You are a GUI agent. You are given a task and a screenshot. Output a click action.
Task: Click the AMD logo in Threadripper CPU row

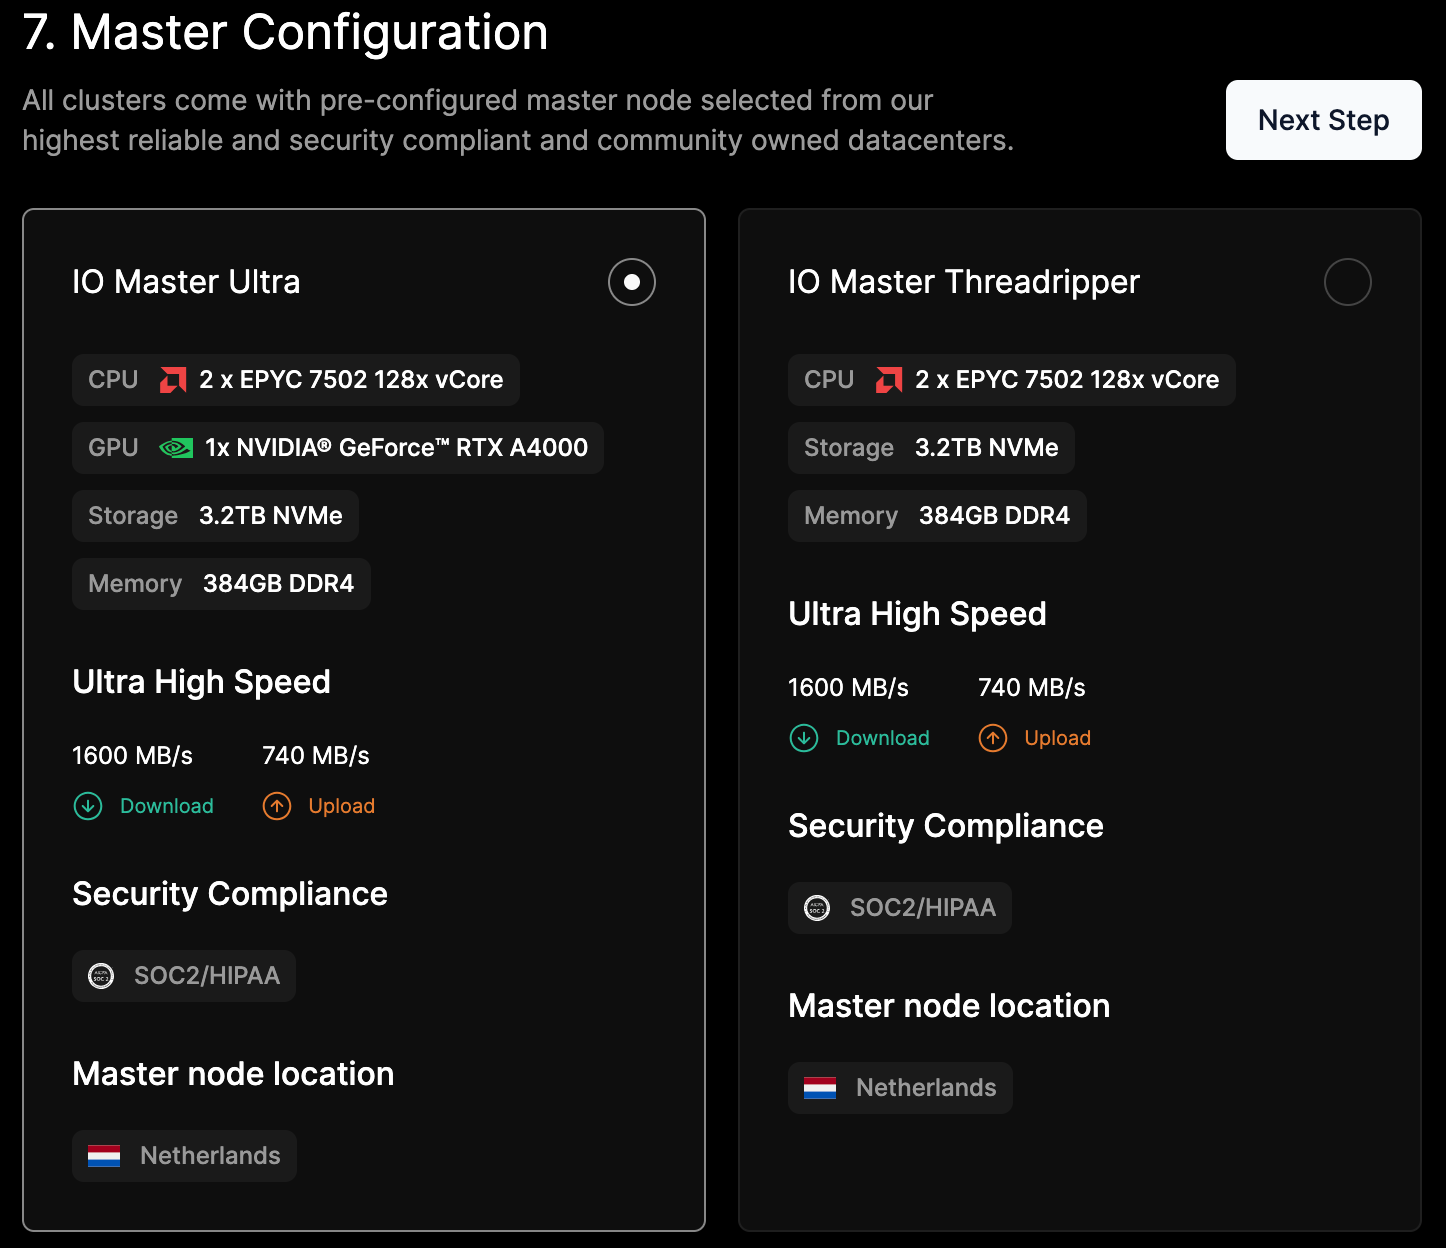(889, 380)
